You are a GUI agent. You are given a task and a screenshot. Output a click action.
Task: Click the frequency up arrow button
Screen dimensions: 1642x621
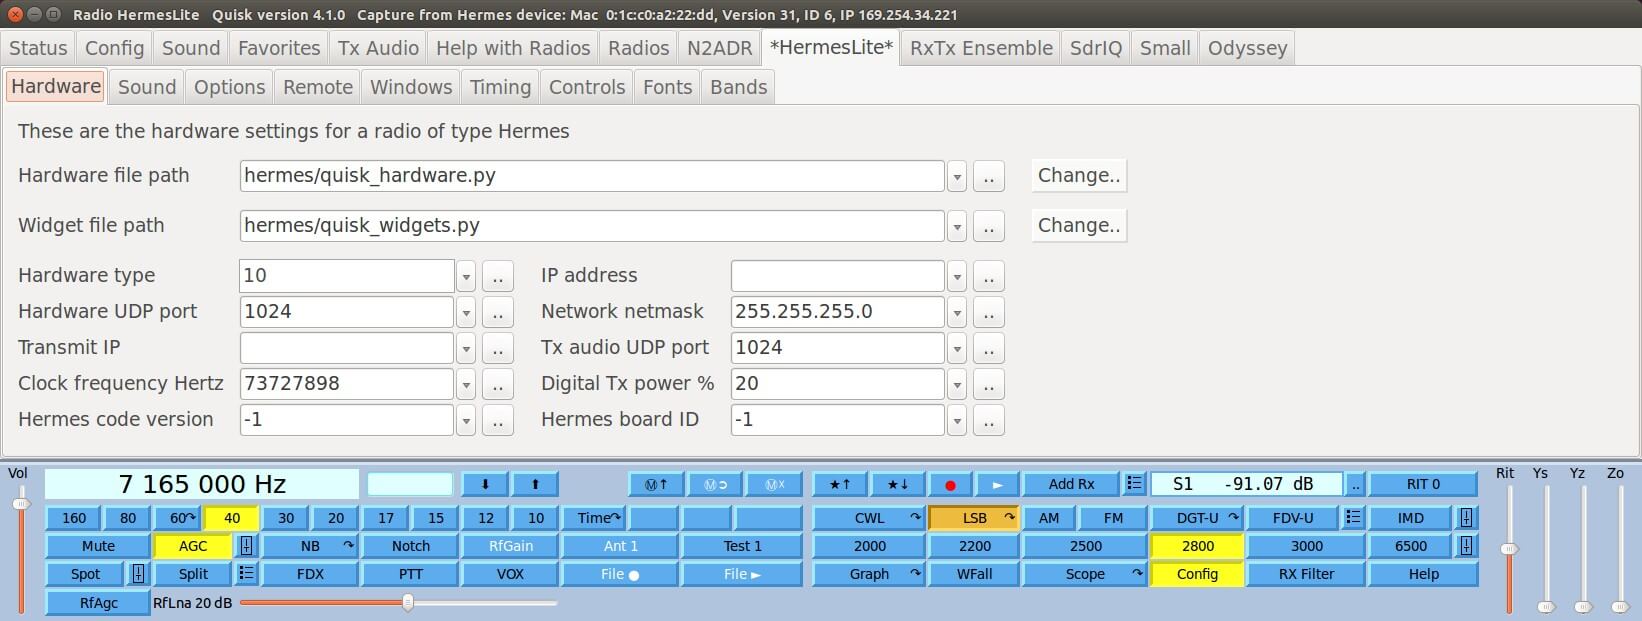point(535,485)
